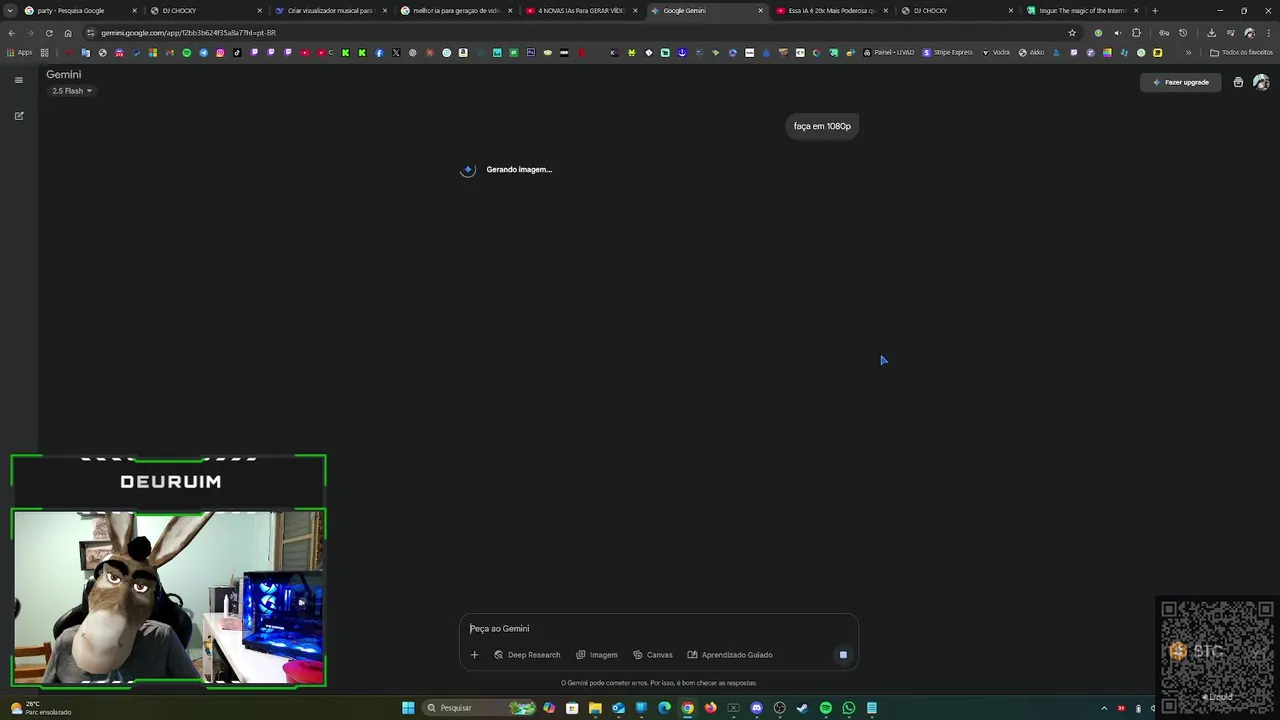Switch to the 'Imgur: The magic of the Internet' tab
The height and width of the screenshot is (720, 1280).
tap(1081, 11)
